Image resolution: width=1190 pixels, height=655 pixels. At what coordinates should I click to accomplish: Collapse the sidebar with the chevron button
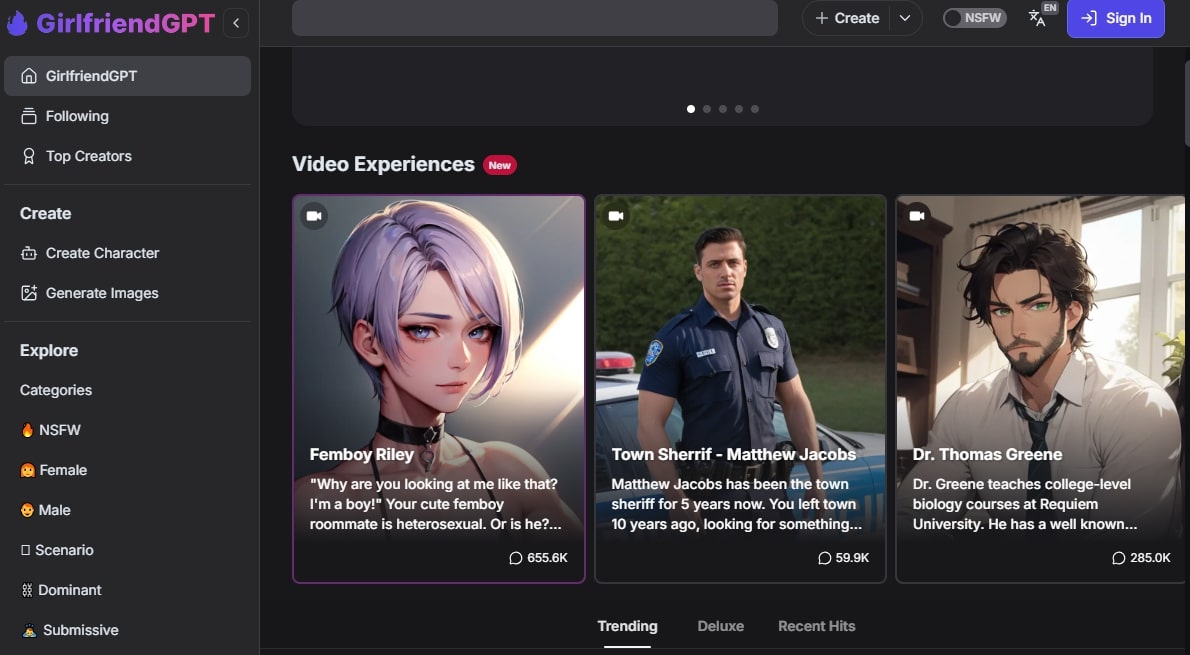pyautogui.click(x=236, y=22)
